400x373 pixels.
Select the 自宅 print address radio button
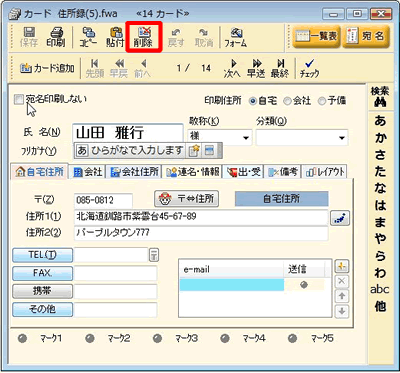pos(253,101)
